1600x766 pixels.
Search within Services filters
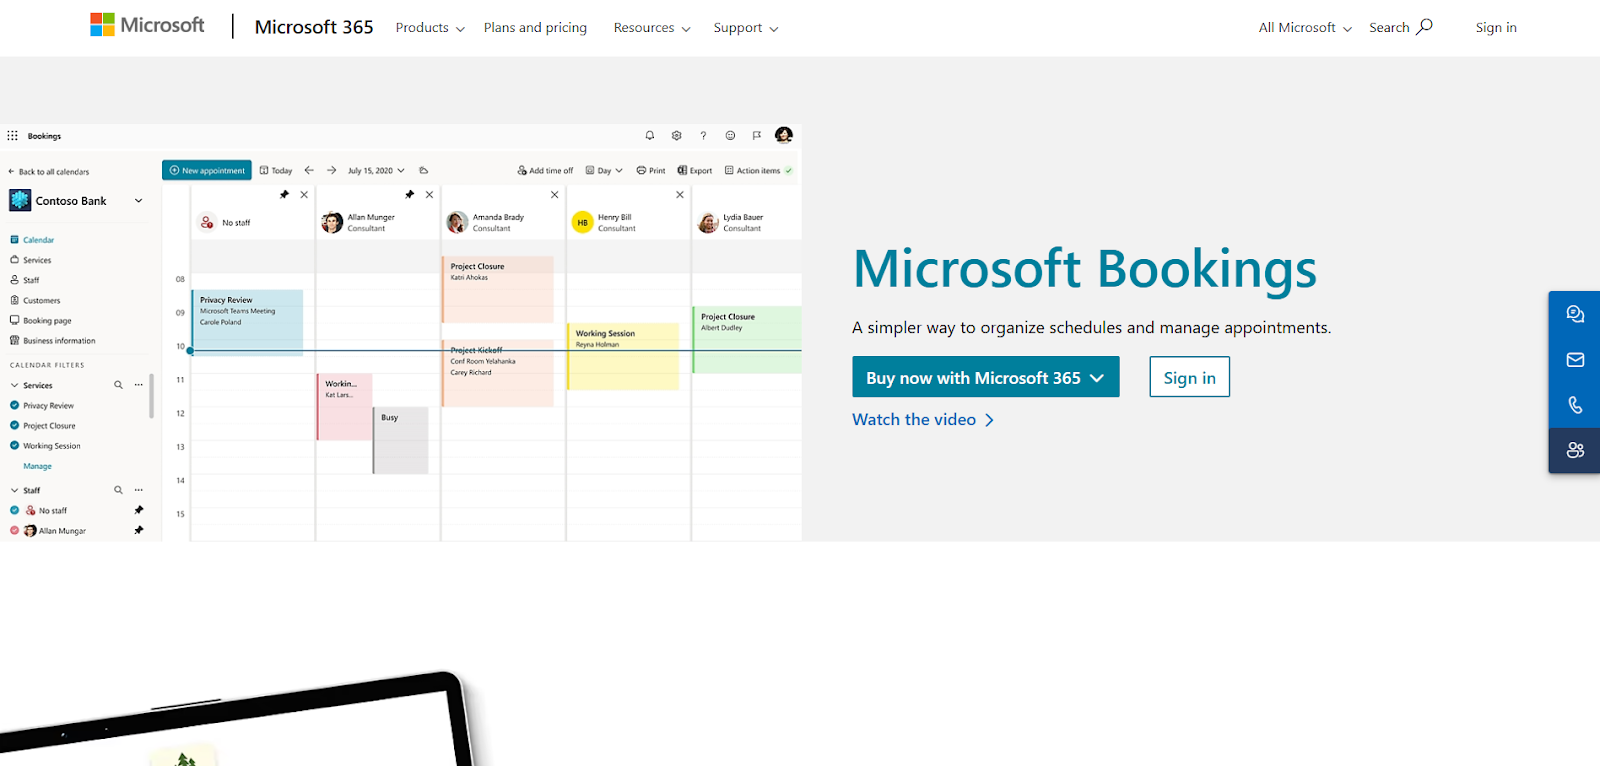pyautogui.click(x=118, y=385)
